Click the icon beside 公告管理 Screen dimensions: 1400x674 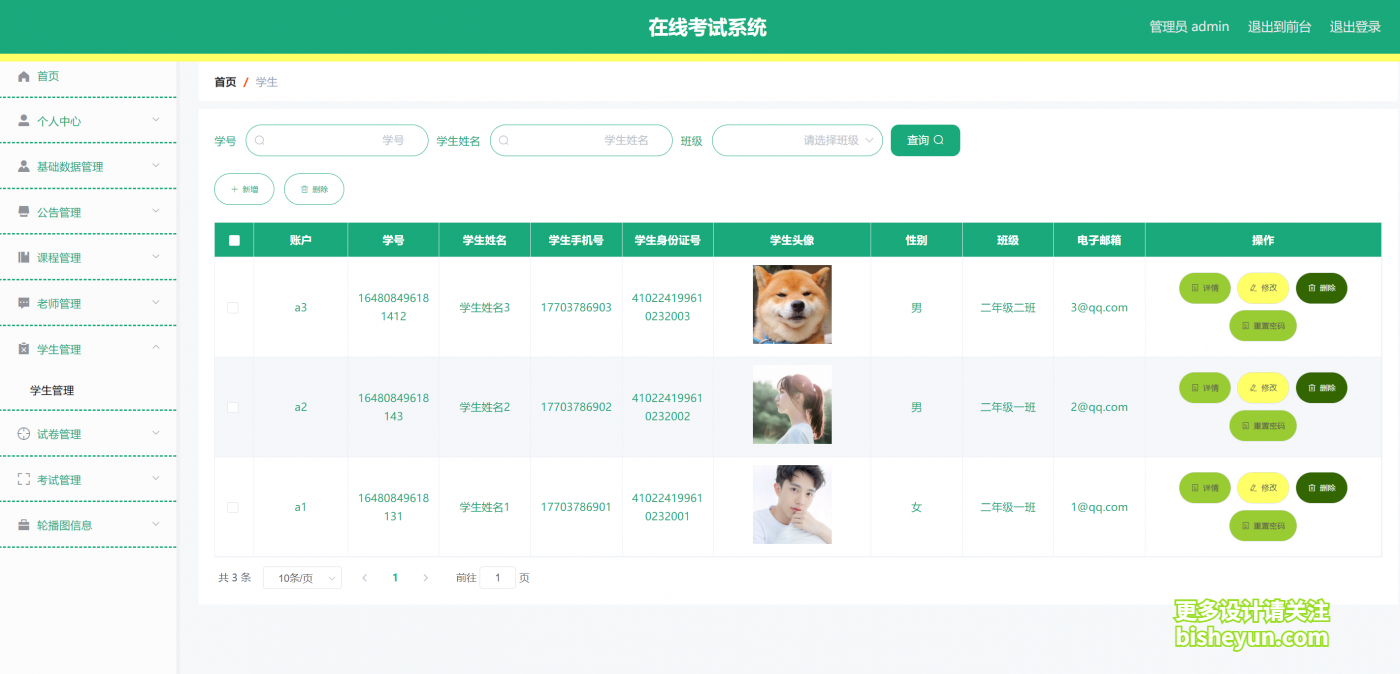click(x=24, y=212)
